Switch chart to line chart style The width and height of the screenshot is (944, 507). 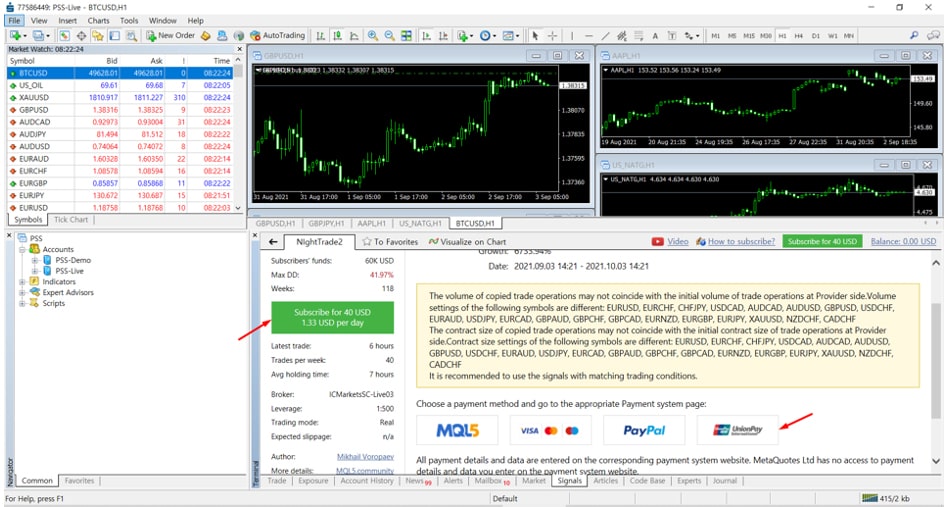point(354,36)
